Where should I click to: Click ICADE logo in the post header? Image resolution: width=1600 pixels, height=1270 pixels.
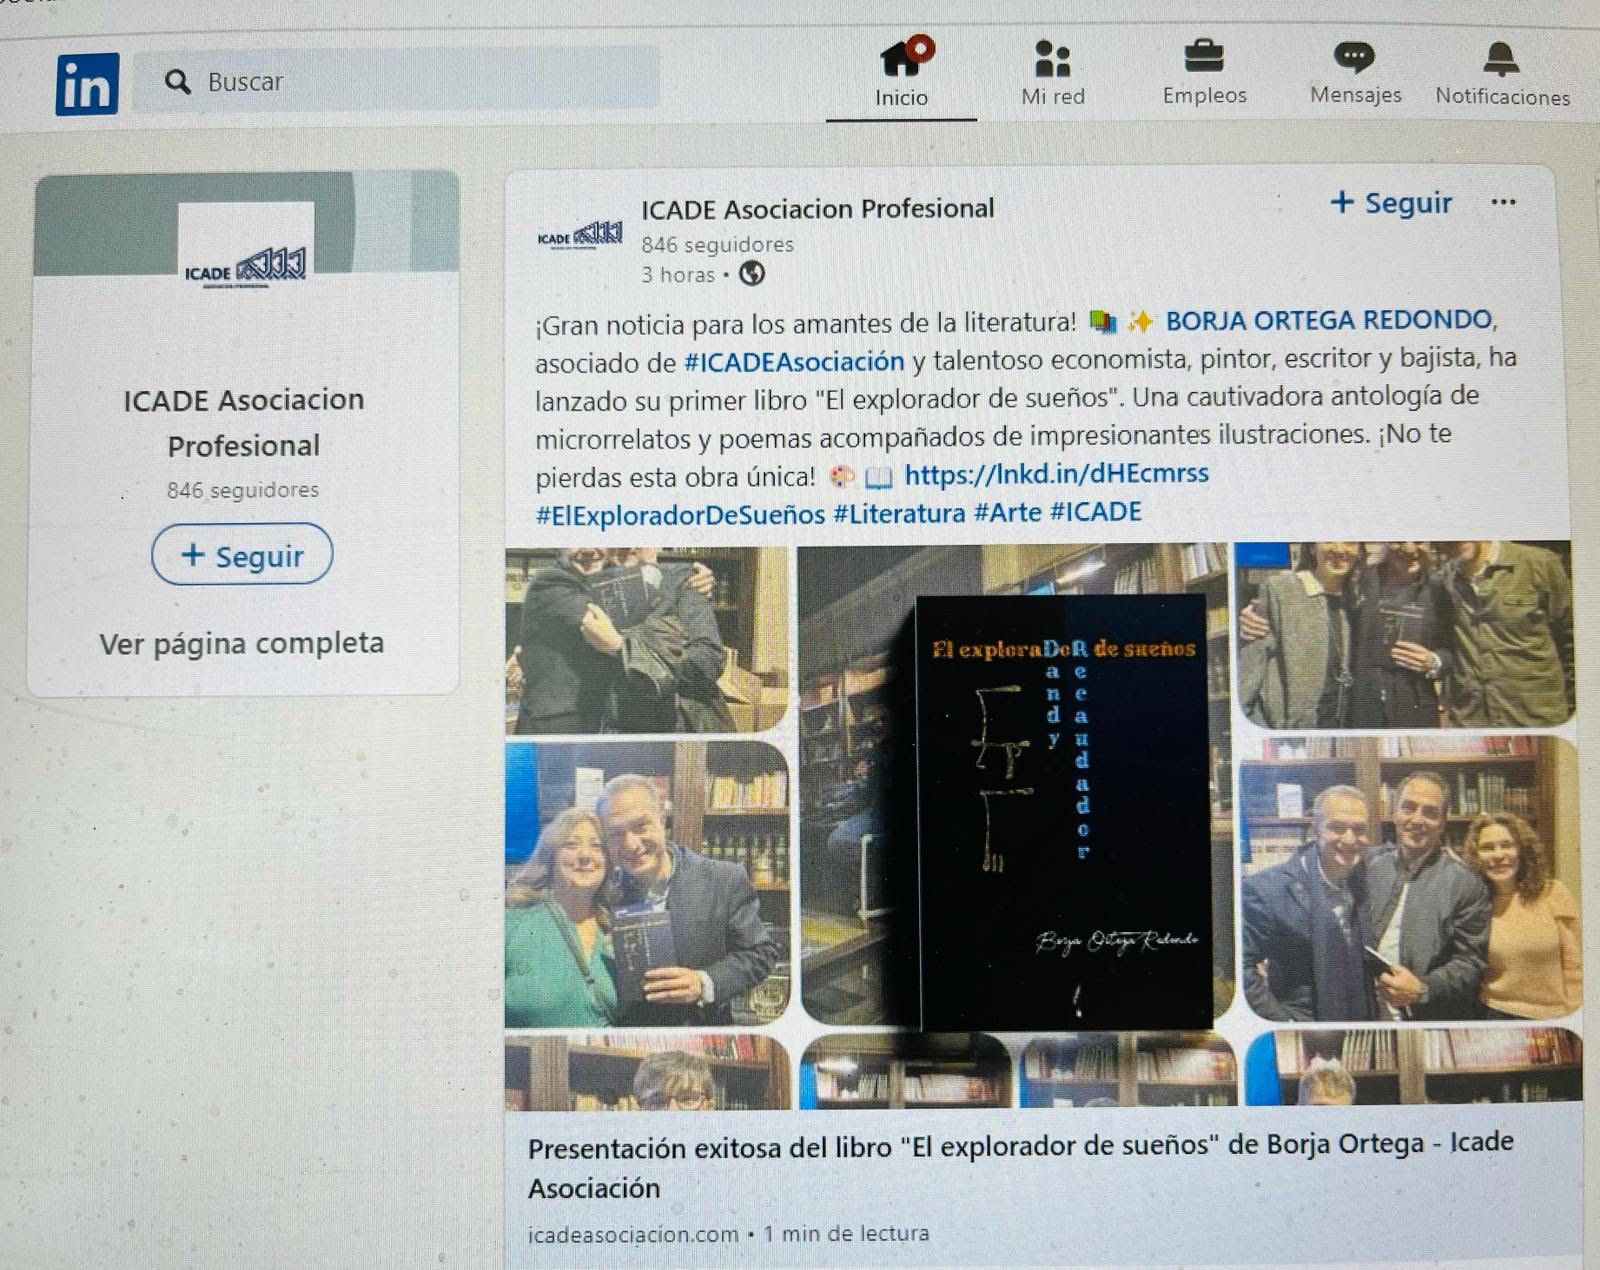(580, 237)
